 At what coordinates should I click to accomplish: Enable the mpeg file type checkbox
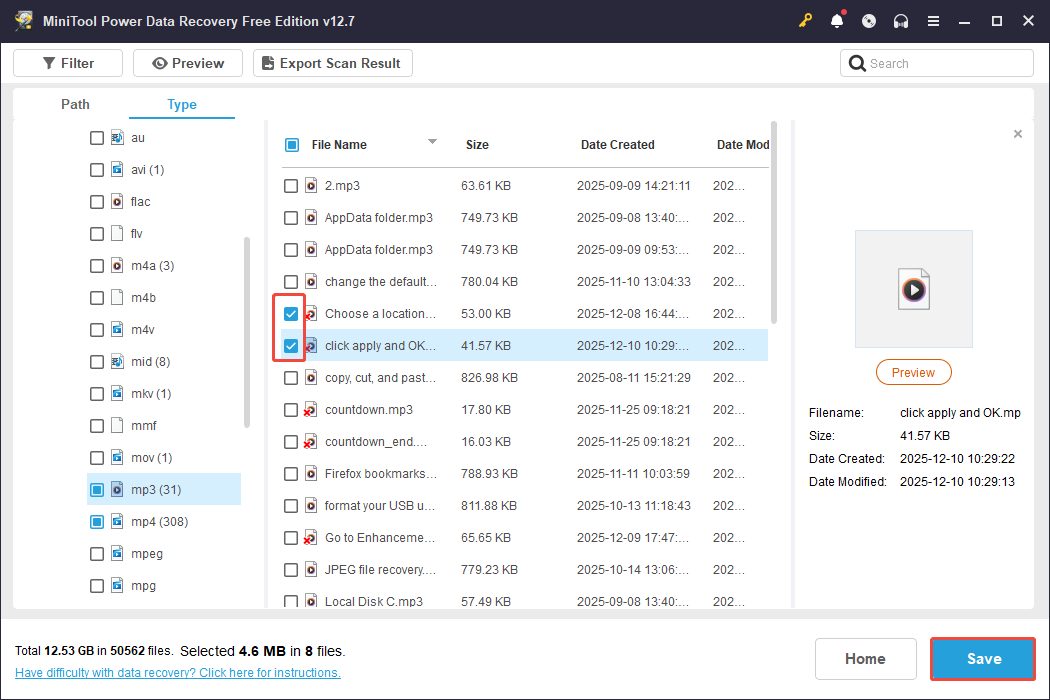click(96, 553)
